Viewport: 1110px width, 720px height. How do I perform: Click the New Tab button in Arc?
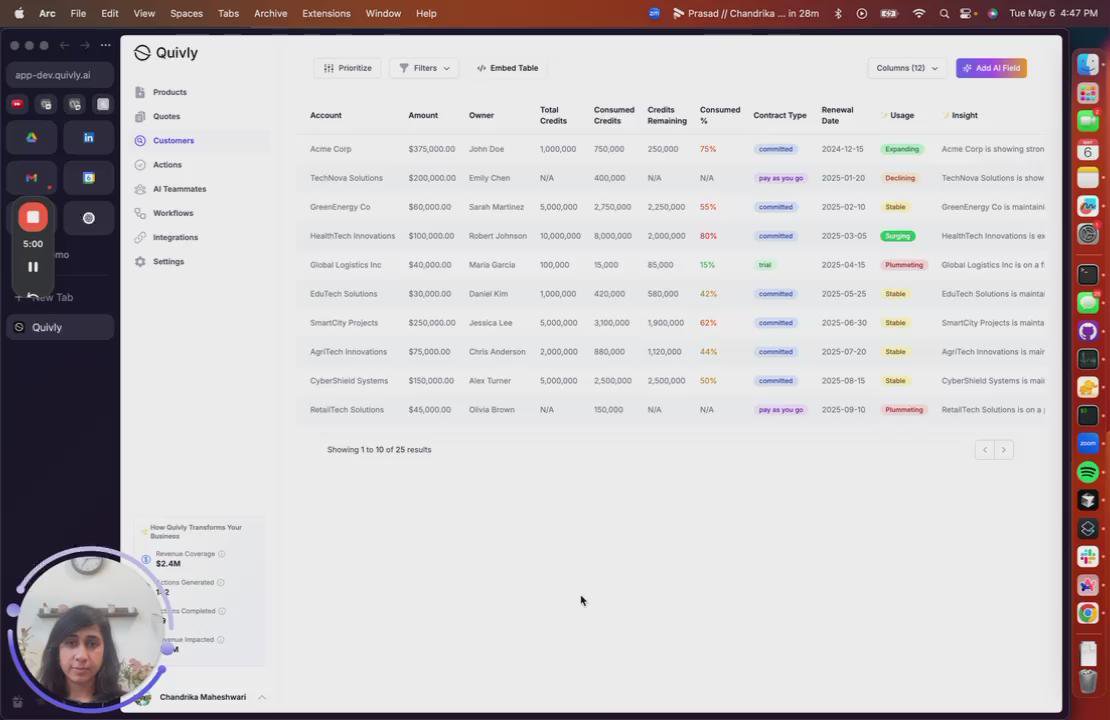[x=50, y=297]
